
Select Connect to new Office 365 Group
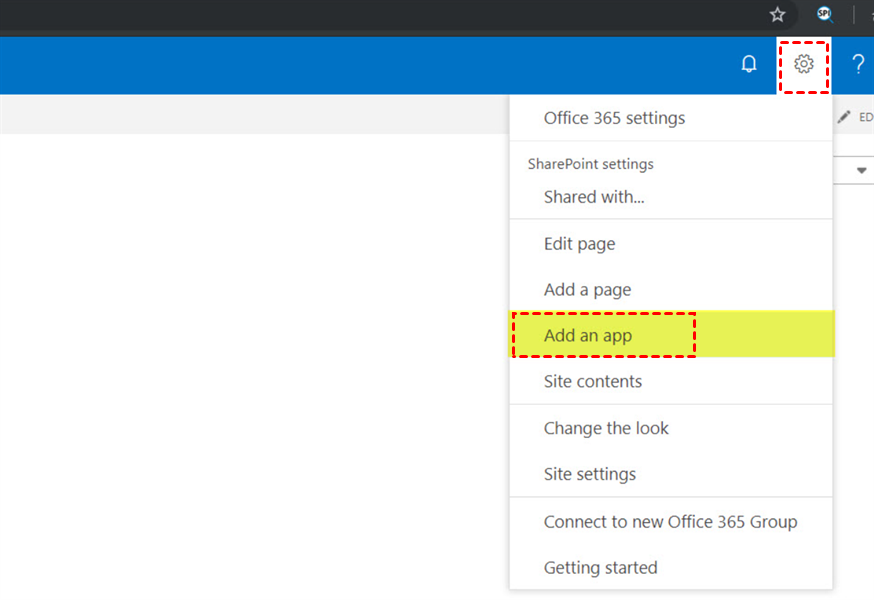670,521
